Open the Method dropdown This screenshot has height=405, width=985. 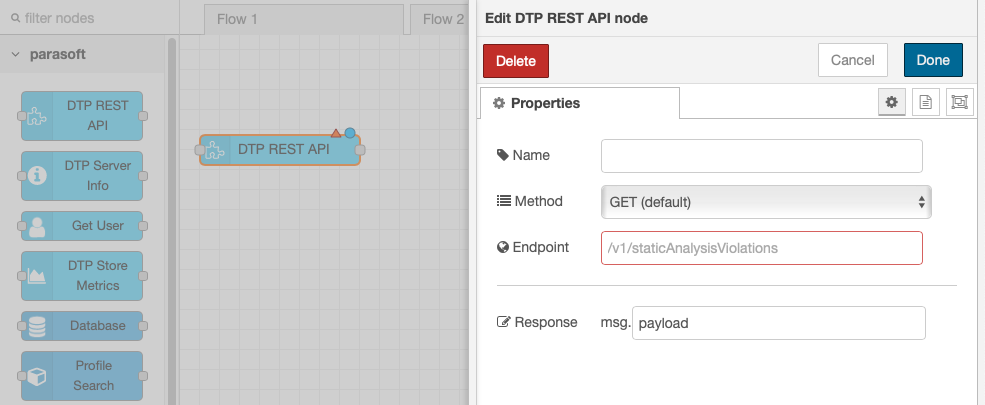point(766,202)
